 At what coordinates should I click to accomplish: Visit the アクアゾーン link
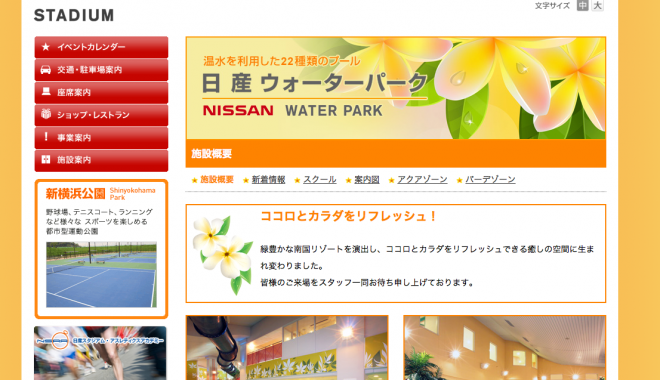(x=422, y=180)
